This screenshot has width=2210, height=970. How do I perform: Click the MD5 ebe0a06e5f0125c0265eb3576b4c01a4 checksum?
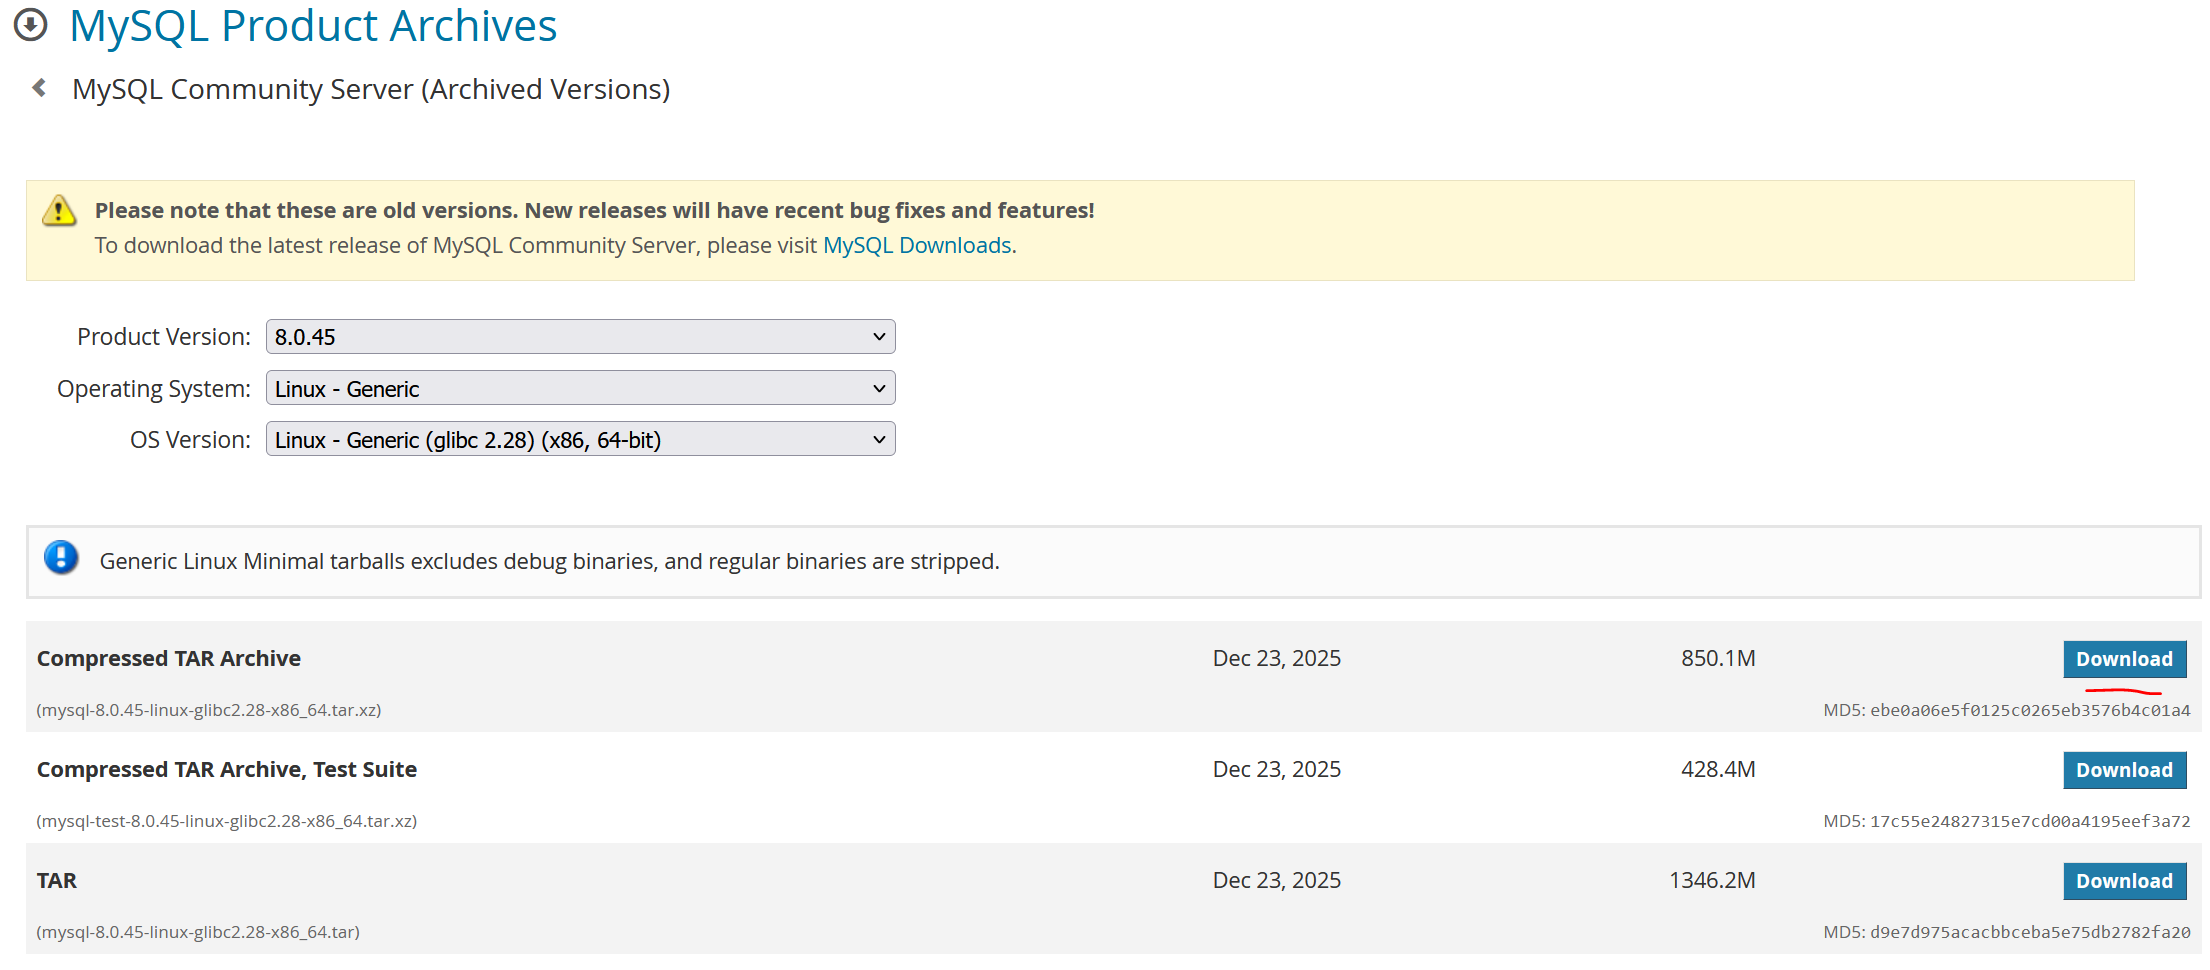(x=2006, y=710)
